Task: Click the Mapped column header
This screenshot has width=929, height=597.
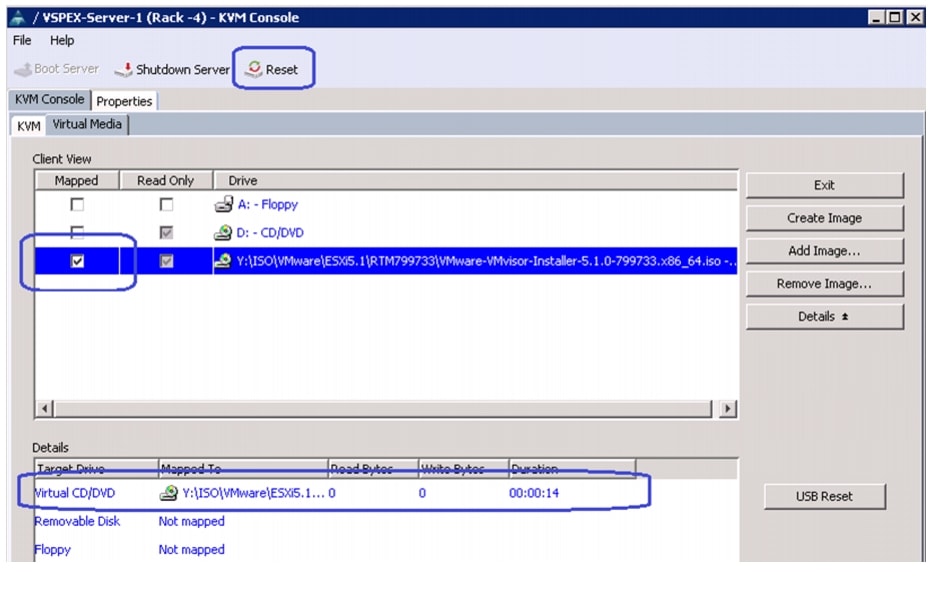Action: [76, 181]
